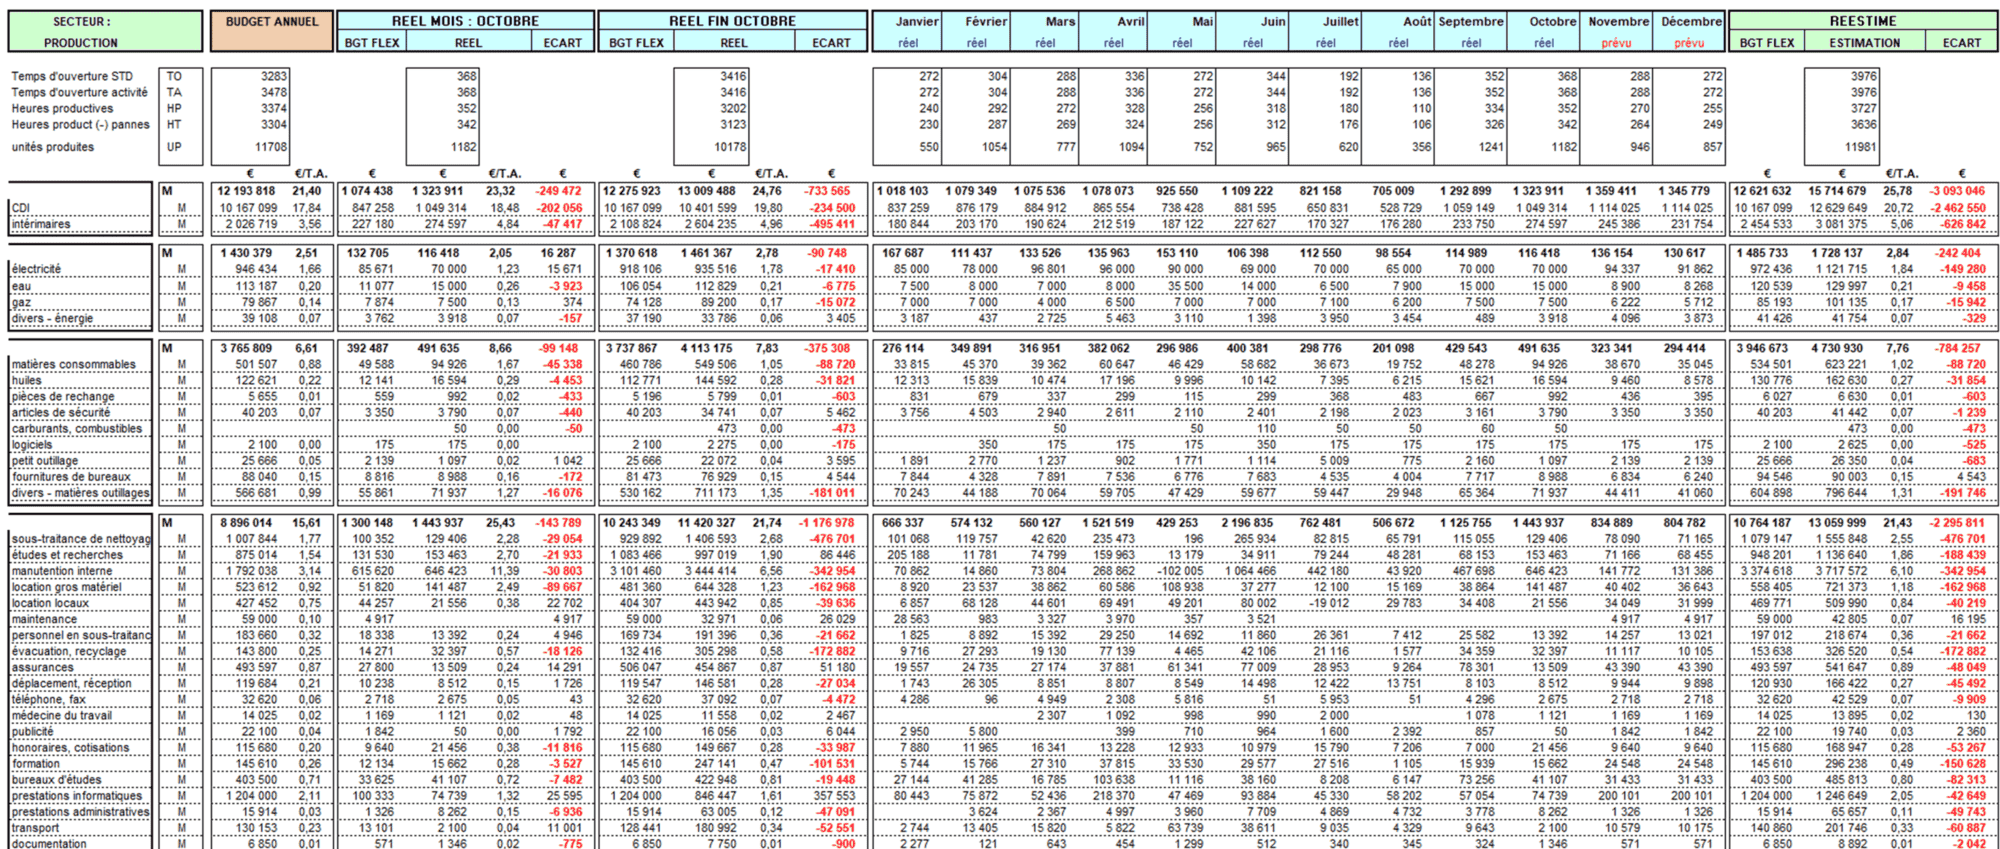Click the Avril month header

(1130, 21)
